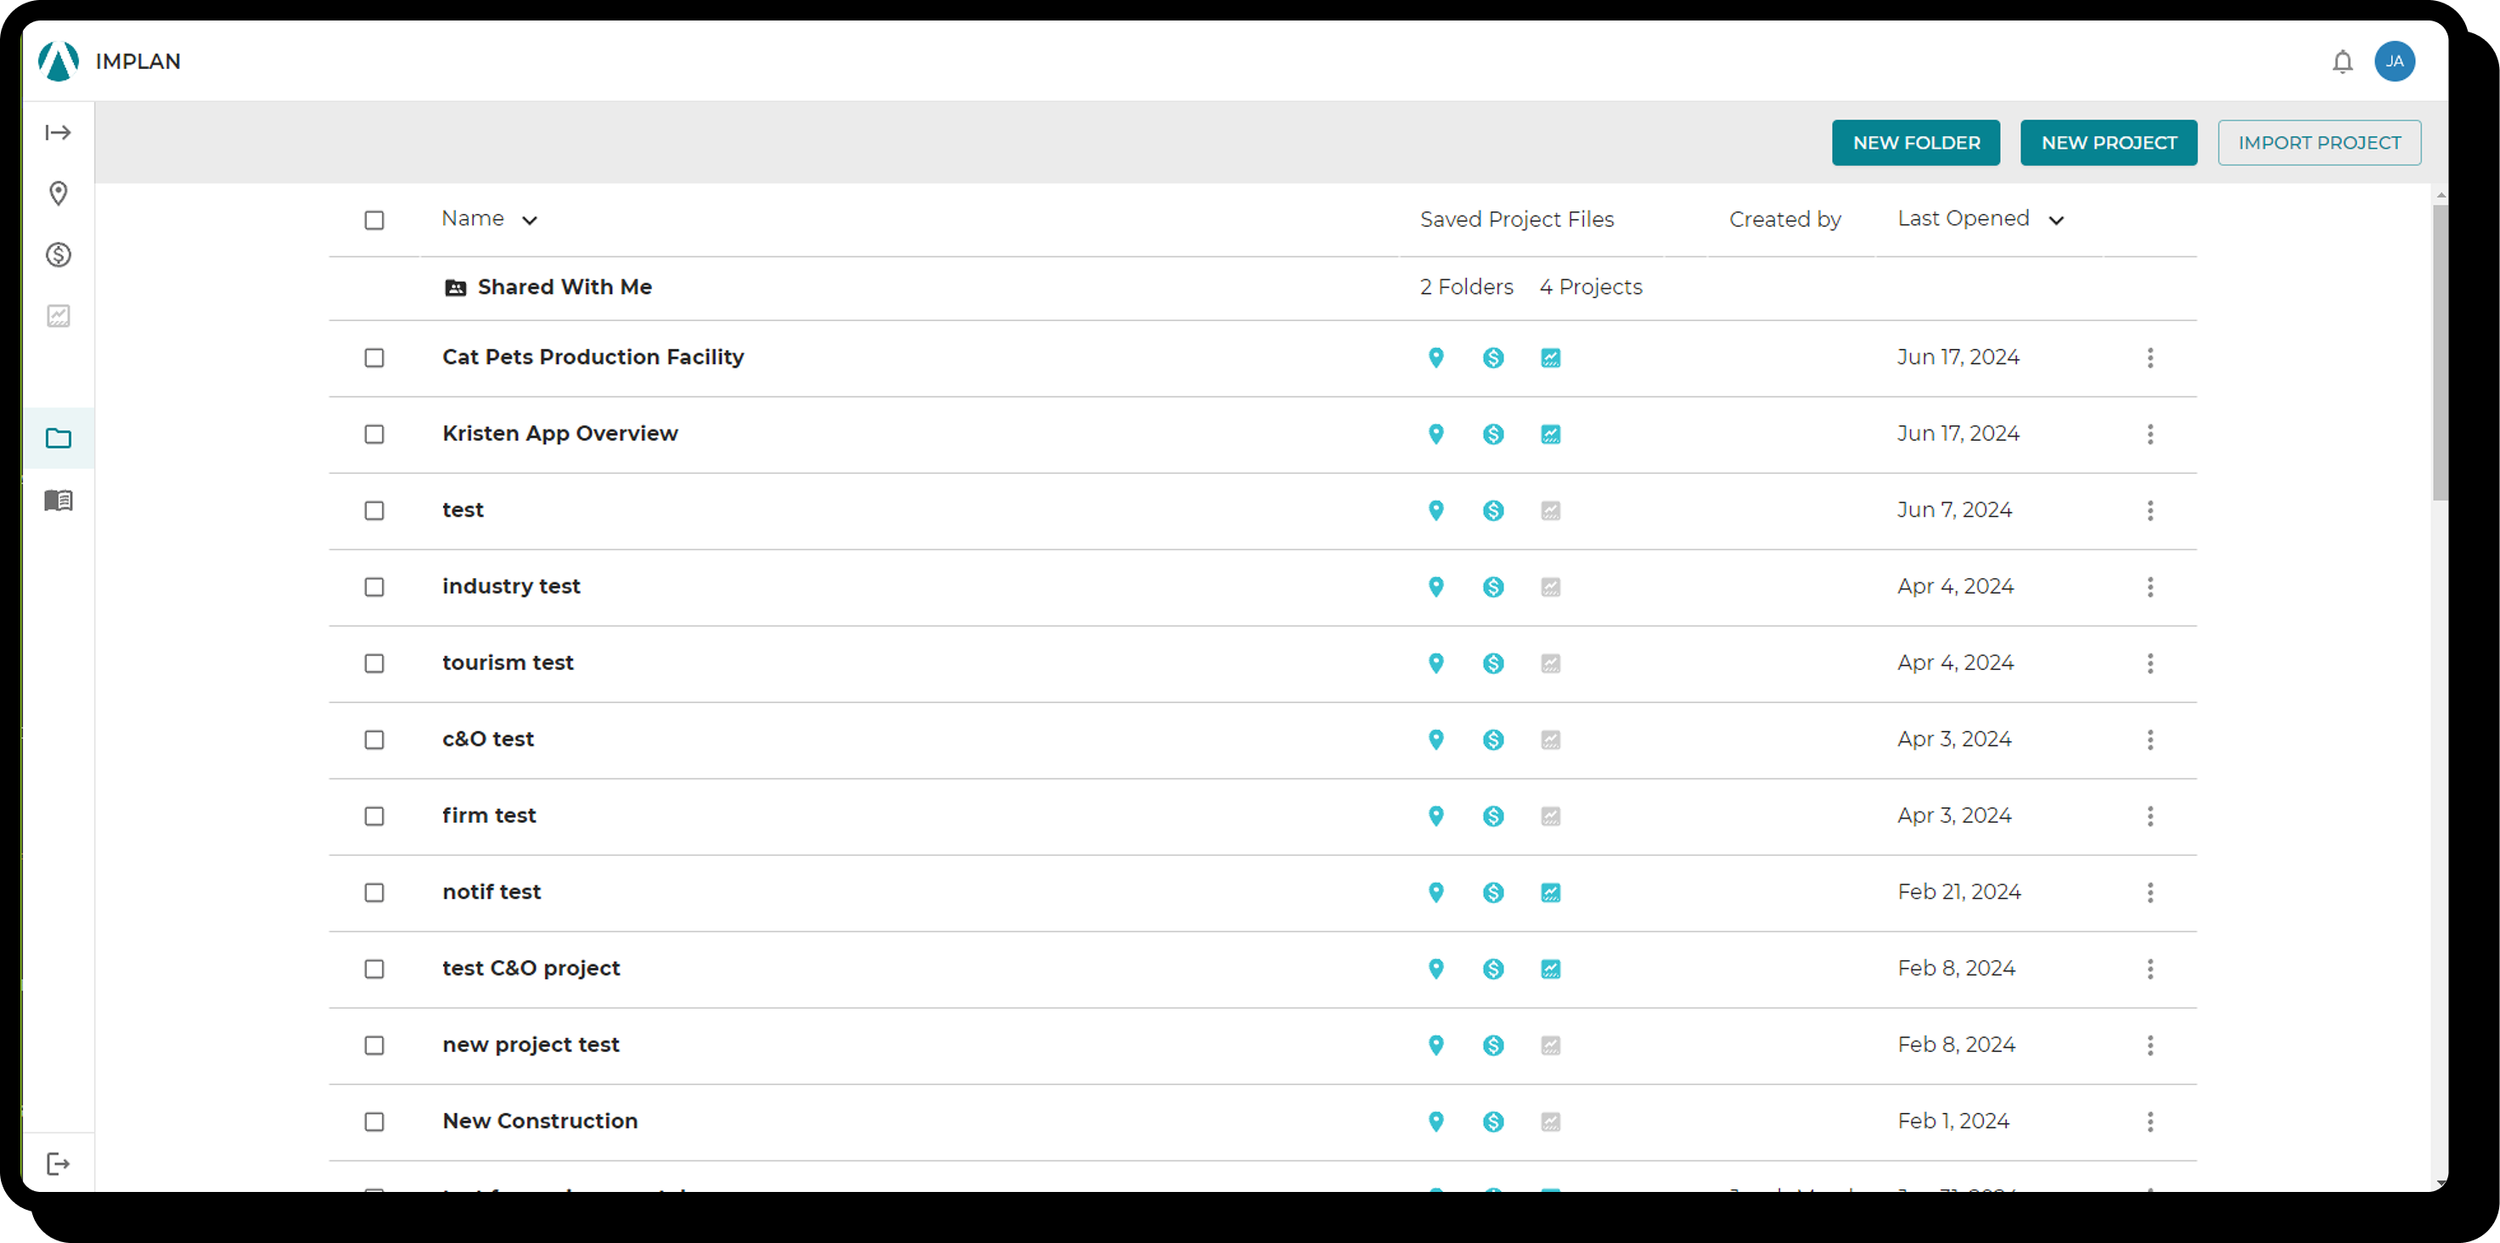
Task: Open the Impacts dollar icon in sidebar
Action: (58, 255)
